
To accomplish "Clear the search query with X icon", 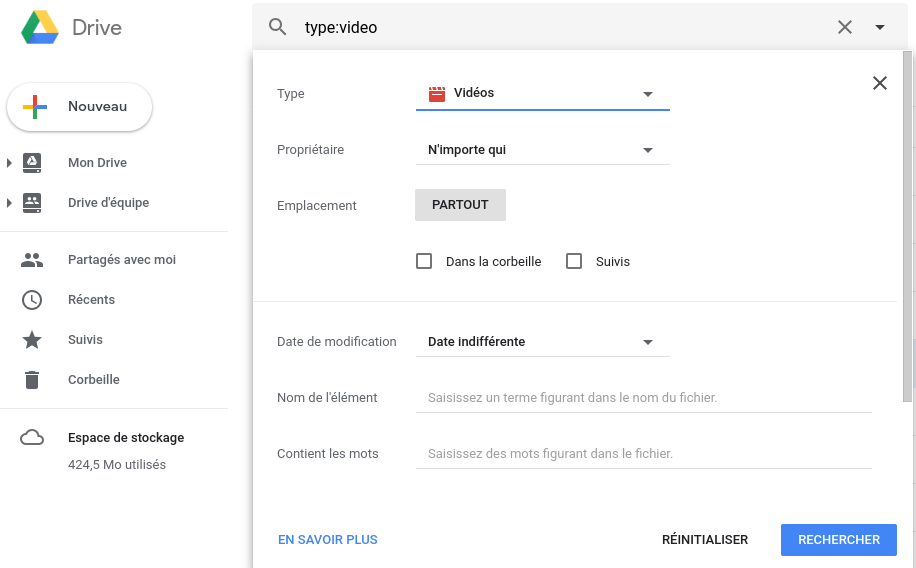I will tap(845, 27).
